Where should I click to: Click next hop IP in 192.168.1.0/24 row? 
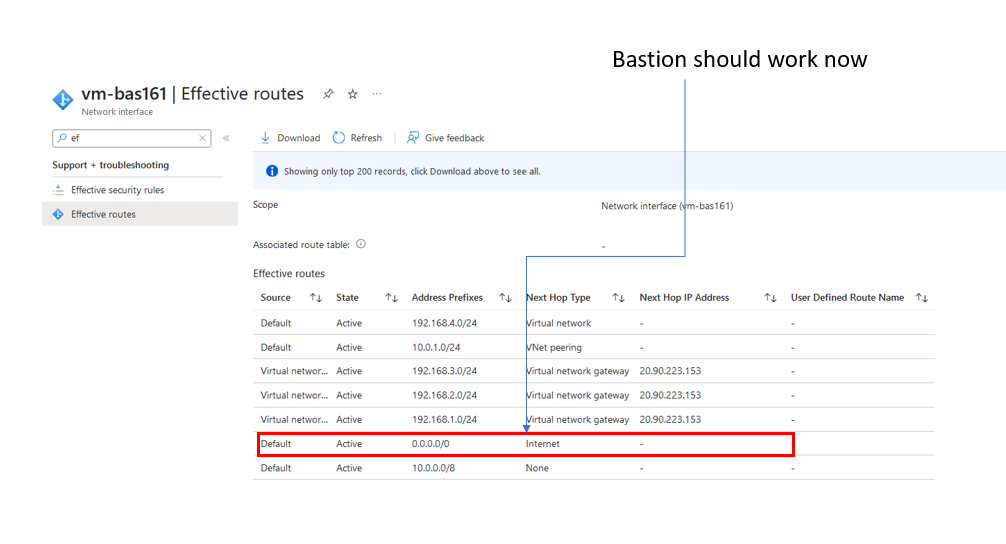coord(670,420)
